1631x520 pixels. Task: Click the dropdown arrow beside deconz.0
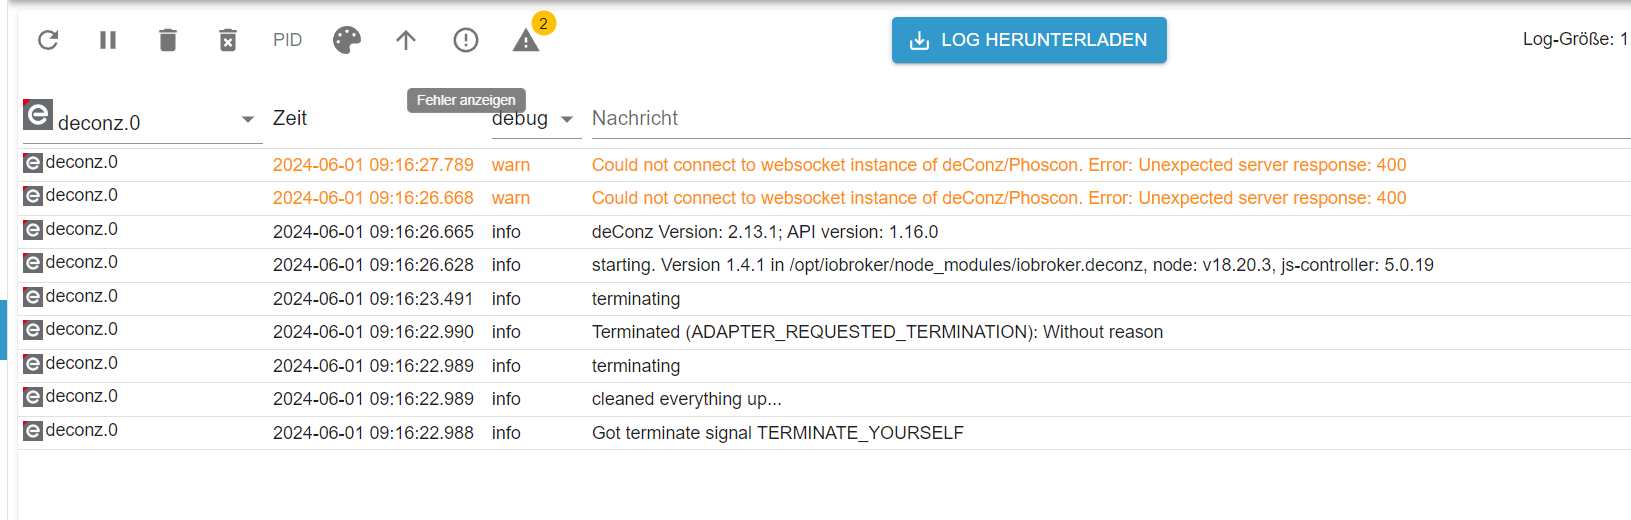coord(248,120)
